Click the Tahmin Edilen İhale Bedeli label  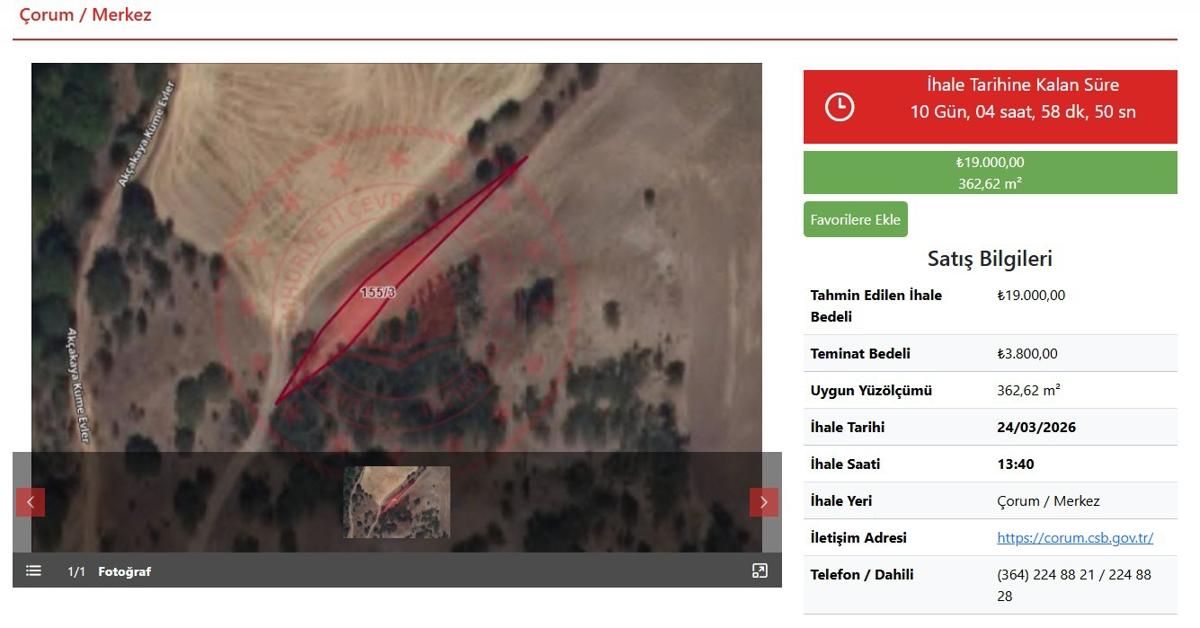click(876, 306)
